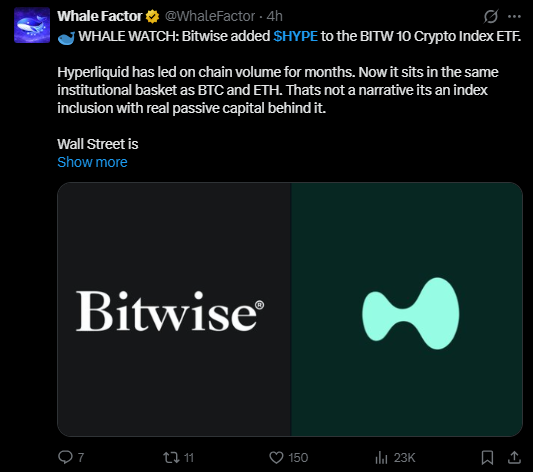
Task: View post analytics bar chart icon
Action: [381, 457]
